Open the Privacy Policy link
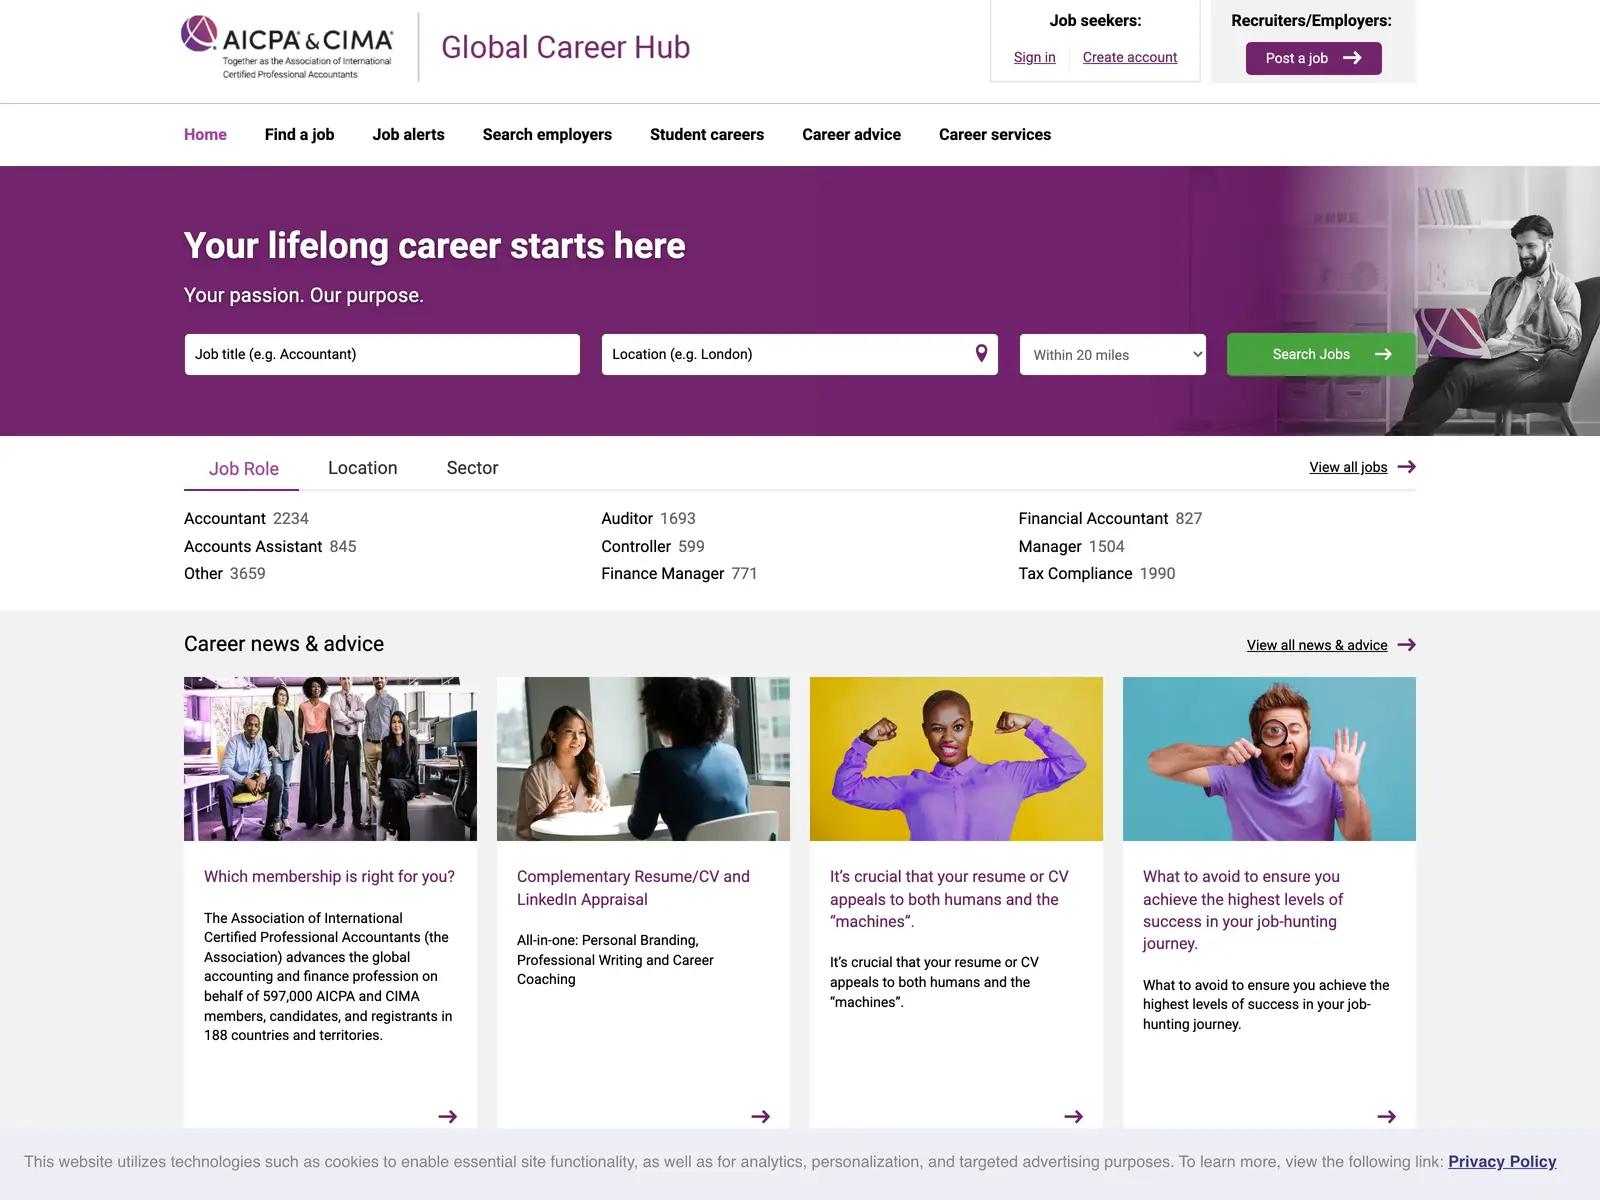Image resolution: width=1600 pixels, height=1200 pixels. (1502, 1161)
